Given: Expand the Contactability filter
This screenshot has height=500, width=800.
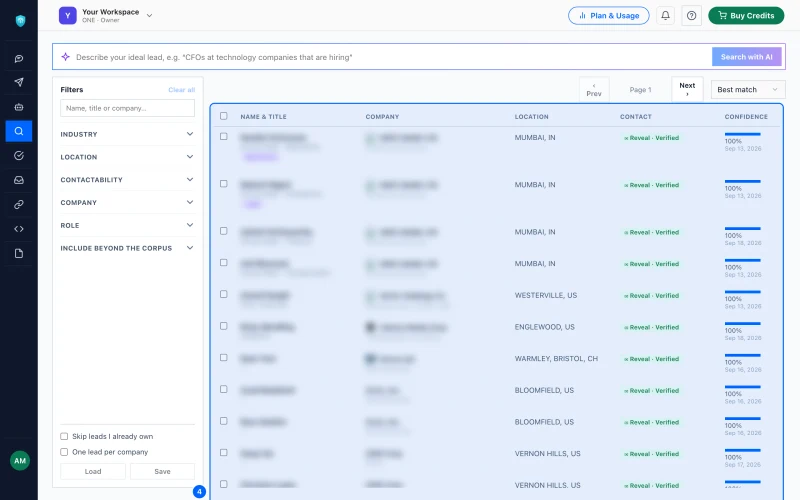Looking at the screenshot, I should coord(127,180).
